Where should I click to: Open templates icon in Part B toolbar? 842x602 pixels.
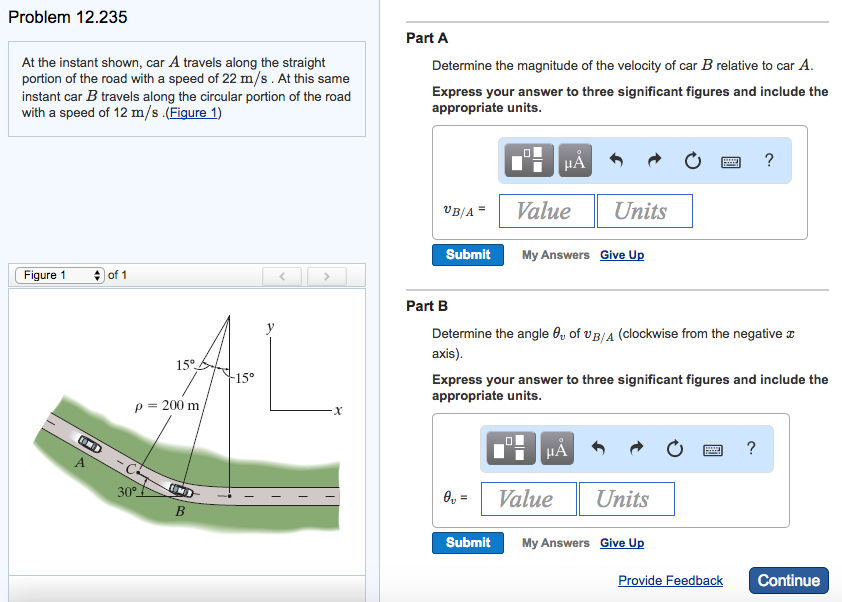pos(513,448)
